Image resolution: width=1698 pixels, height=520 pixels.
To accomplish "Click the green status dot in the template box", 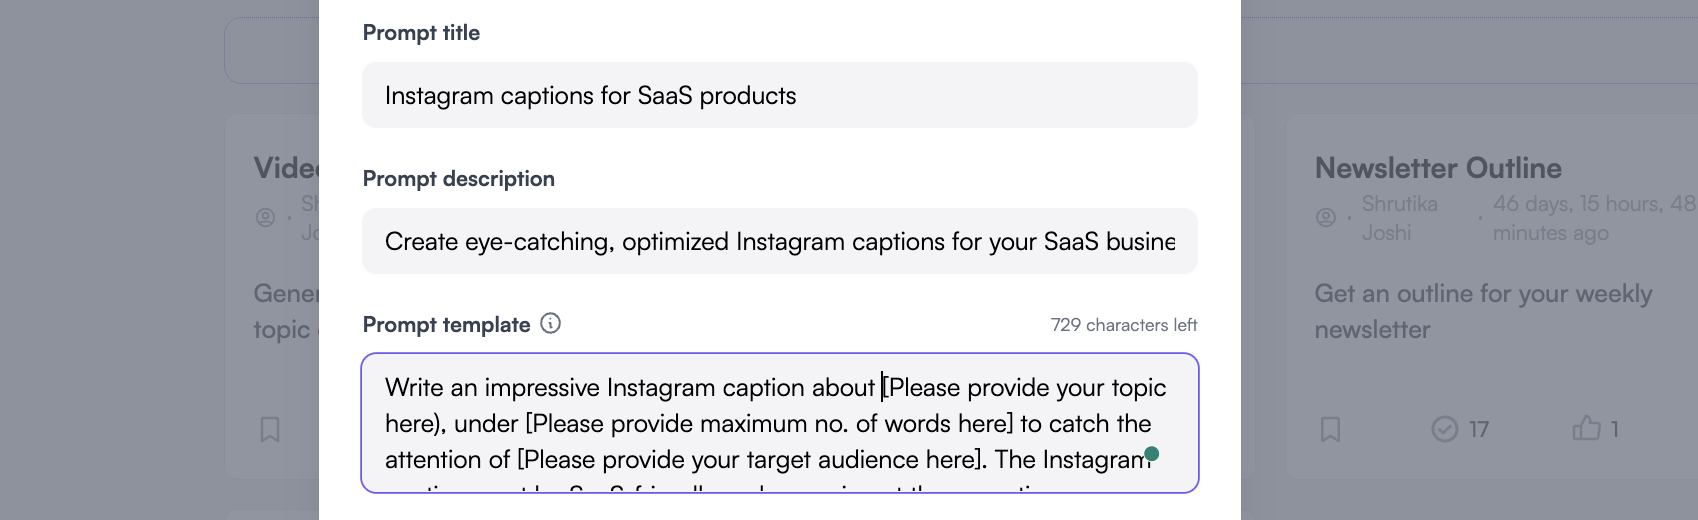I will [1152, 454].
